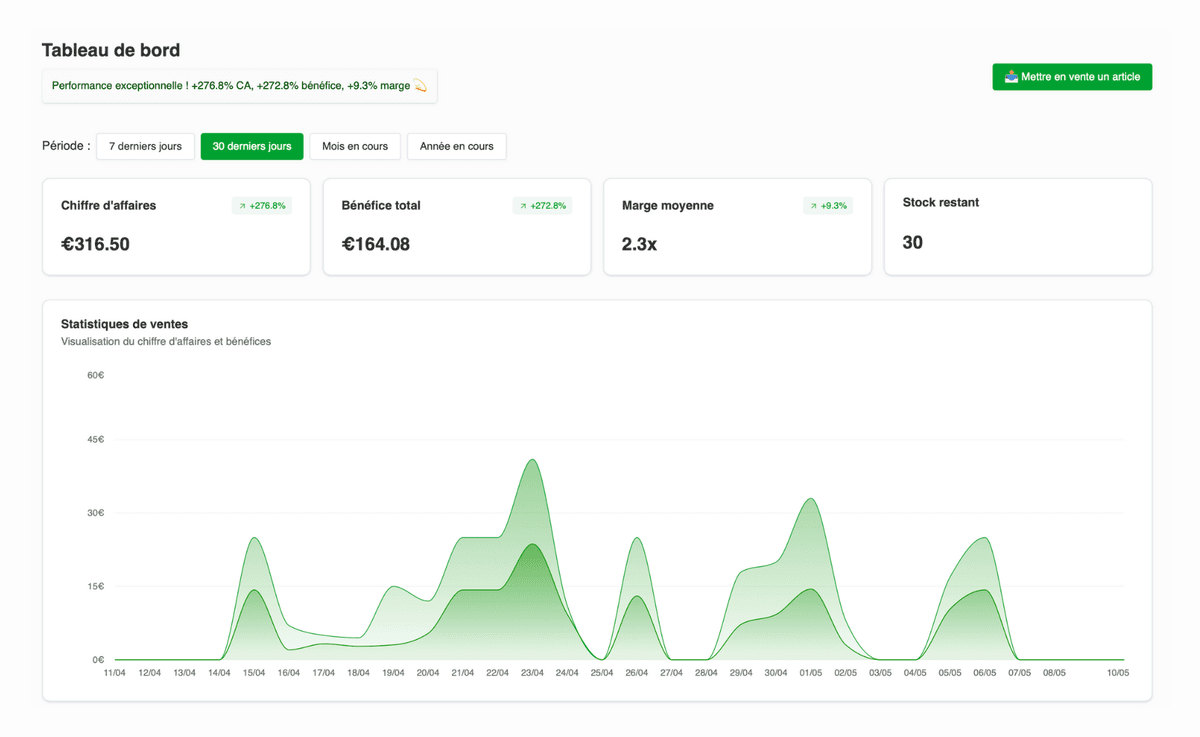1200x737 pixels.
Task: Select the "30 derniers jours" tab
Action: coord(251,146)
